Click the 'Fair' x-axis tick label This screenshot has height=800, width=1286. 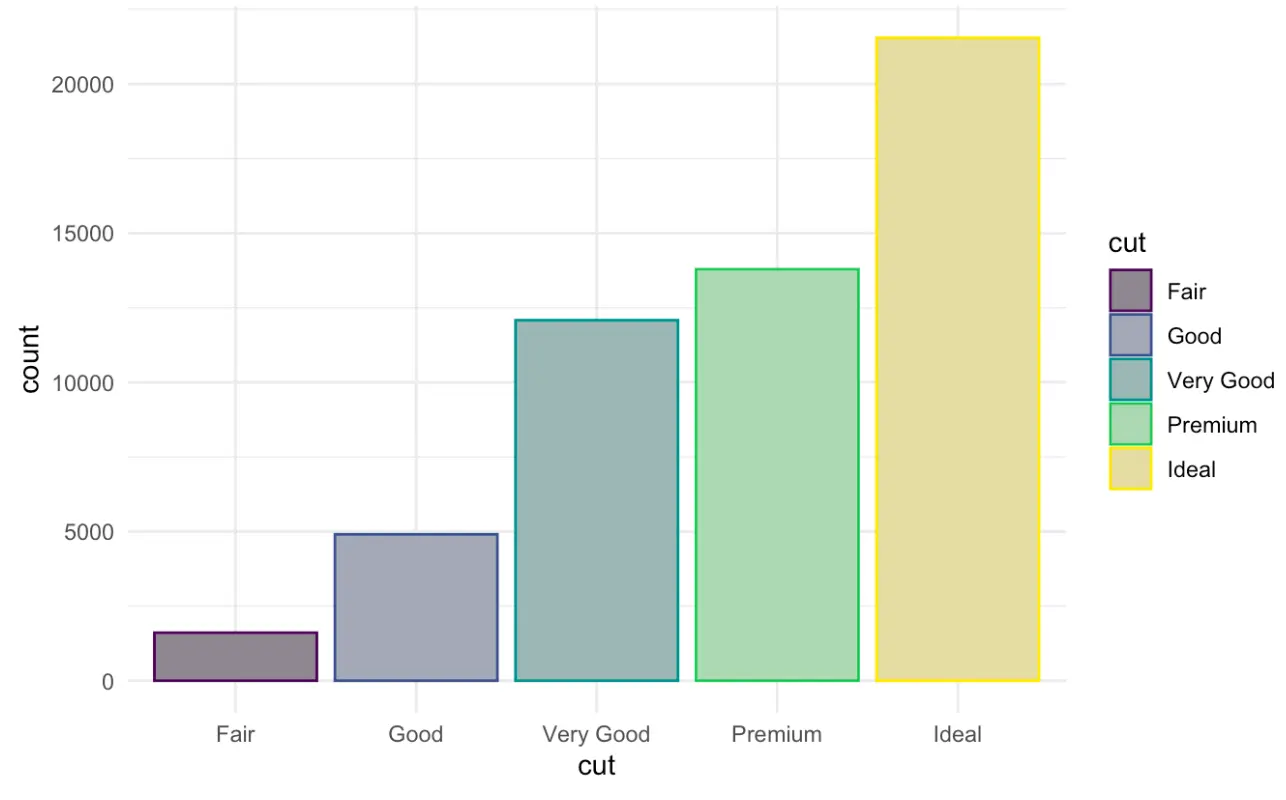tap(235, 735)
